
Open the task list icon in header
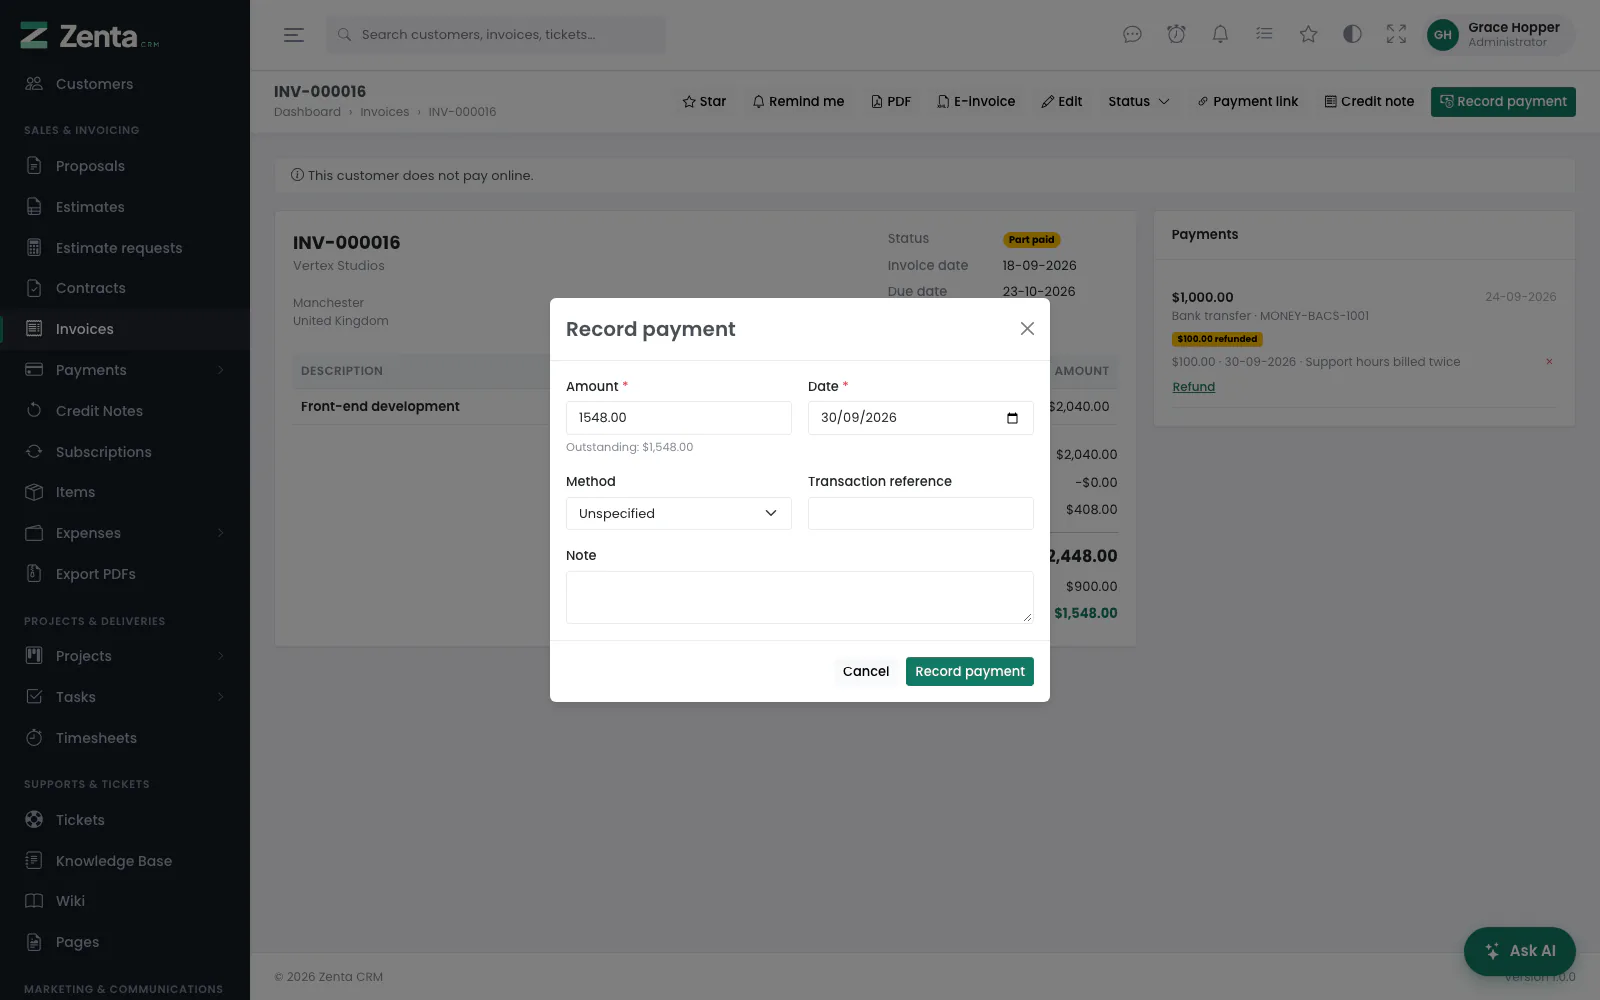click(x=1264, y=35)
